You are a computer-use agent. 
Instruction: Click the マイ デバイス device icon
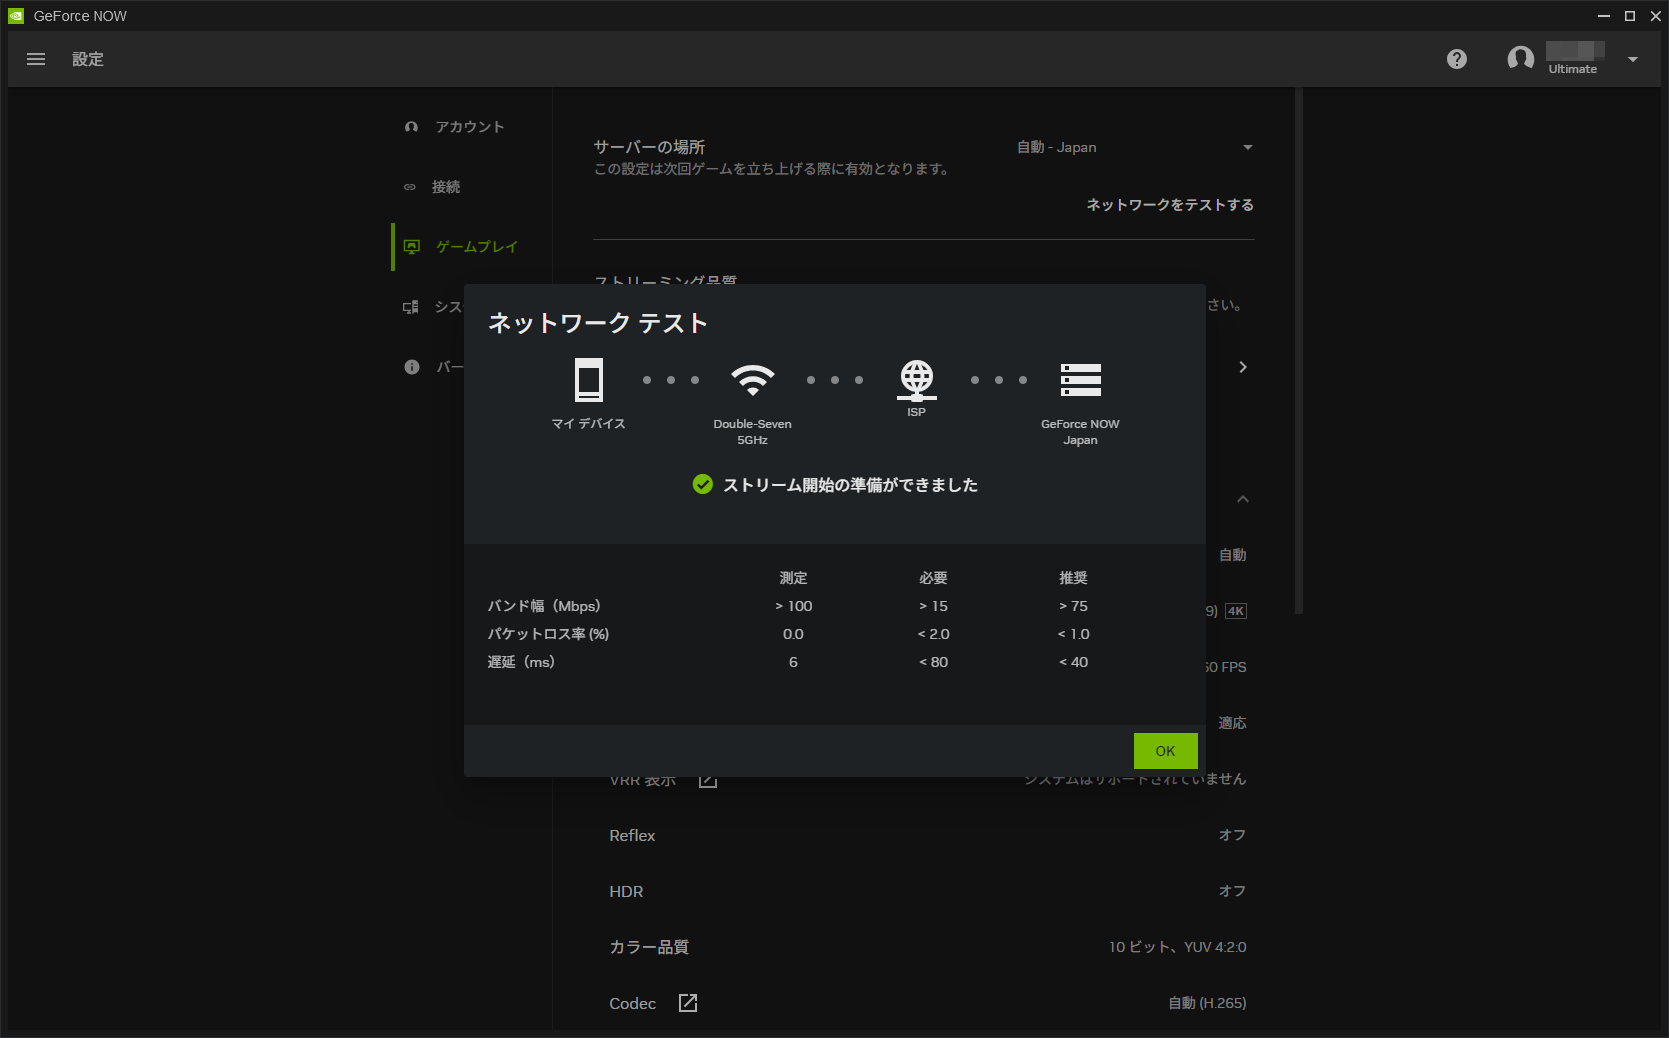589,380
